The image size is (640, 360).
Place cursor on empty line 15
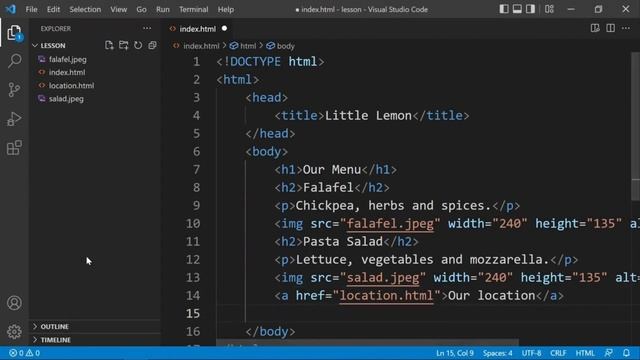tap(424, 313)
